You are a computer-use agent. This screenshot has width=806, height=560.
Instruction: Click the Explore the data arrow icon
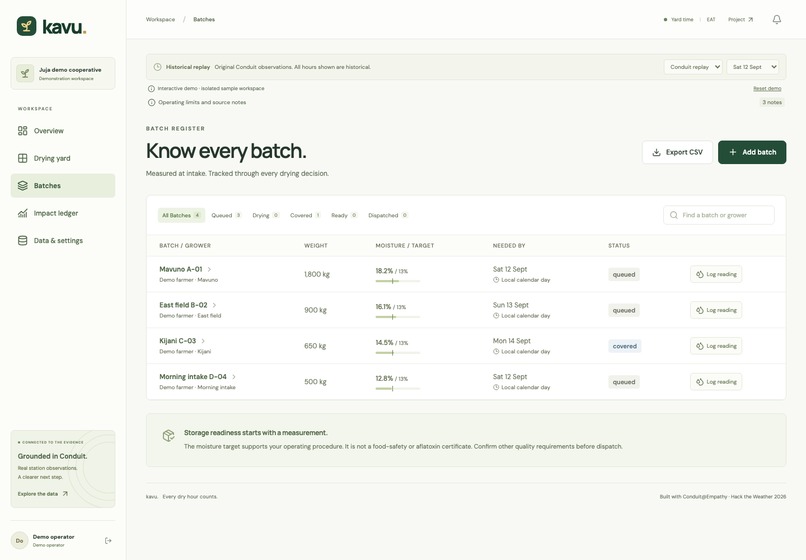[x=65, y=494]
